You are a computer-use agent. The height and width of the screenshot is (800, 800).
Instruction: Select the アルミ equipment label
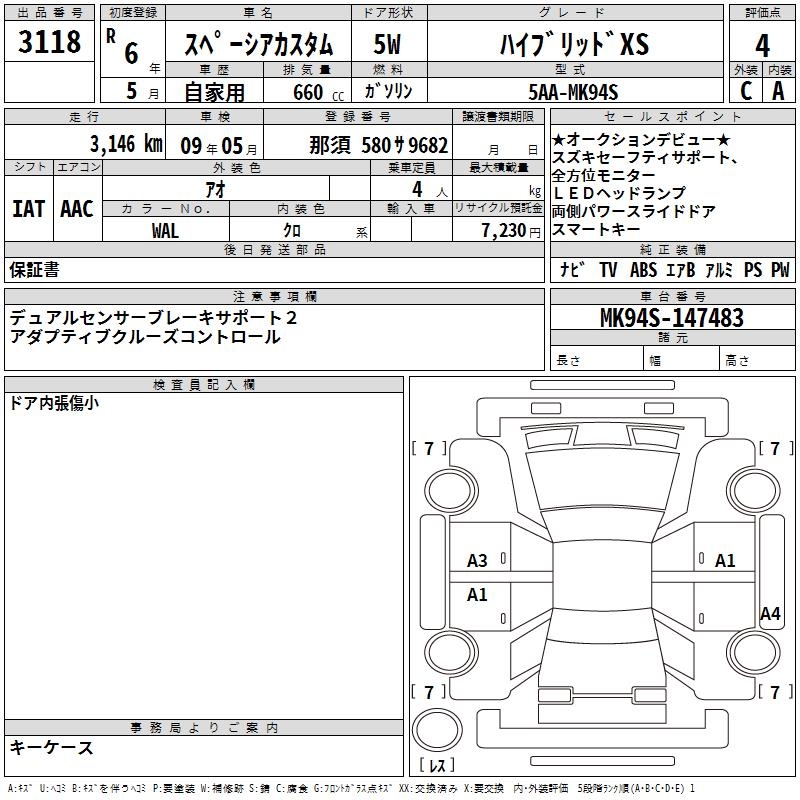tap(719, 269)
